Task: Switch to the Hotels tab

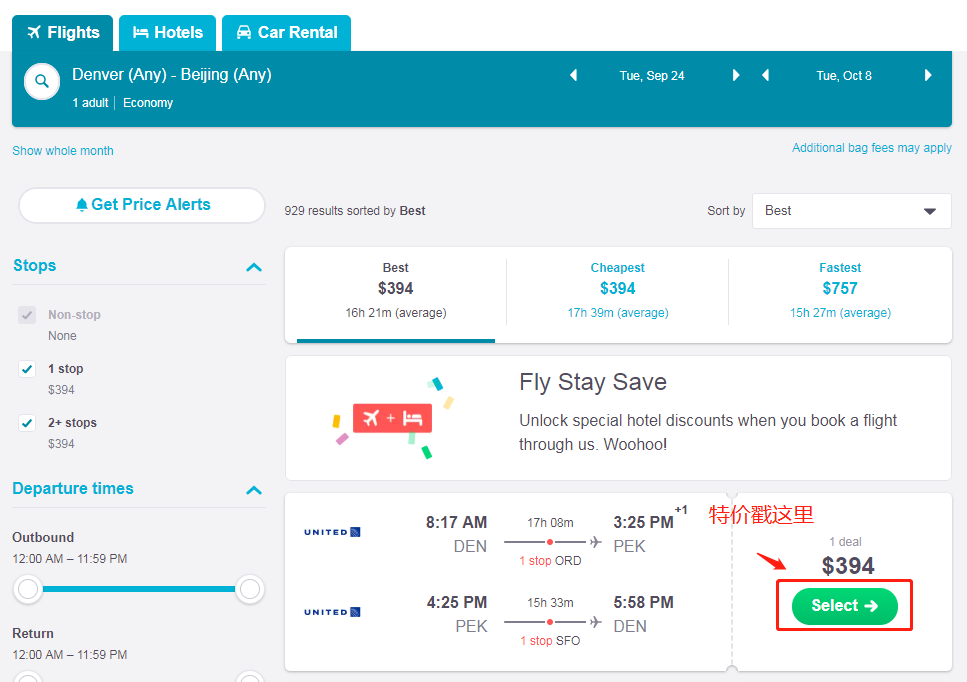Action: pos(168,33)
